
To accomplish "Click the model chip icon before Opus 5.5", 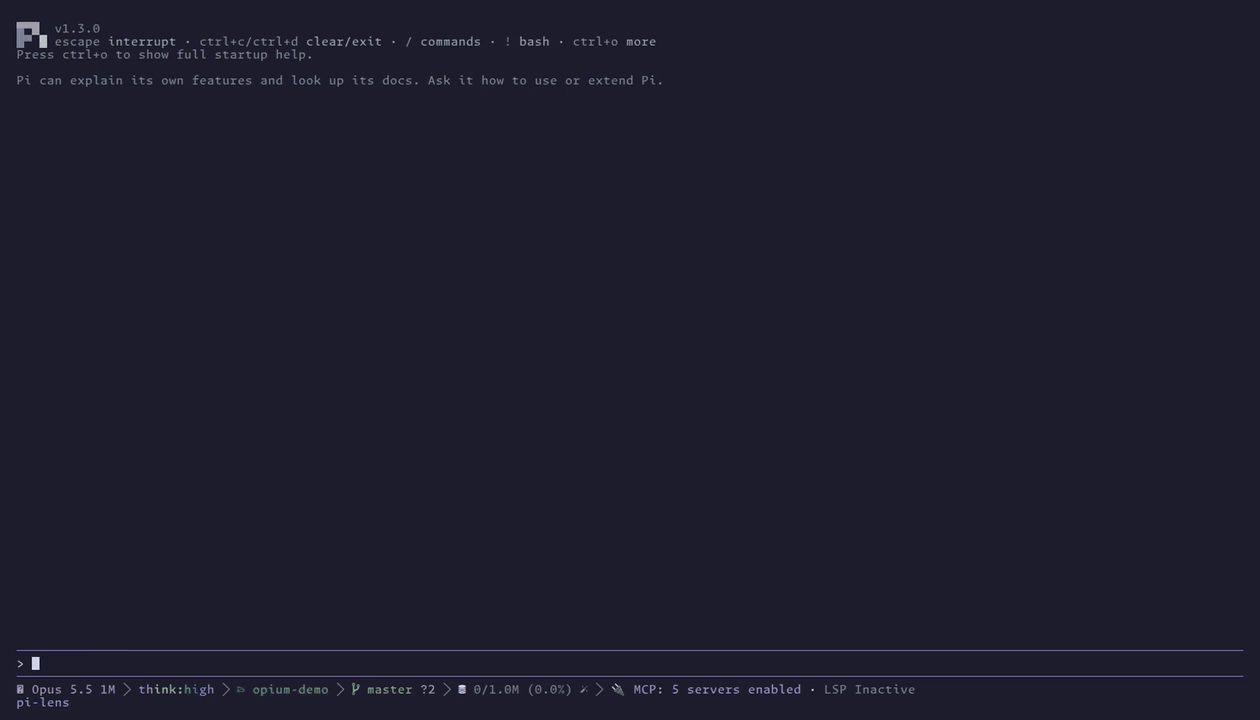I will pos(20,689).
